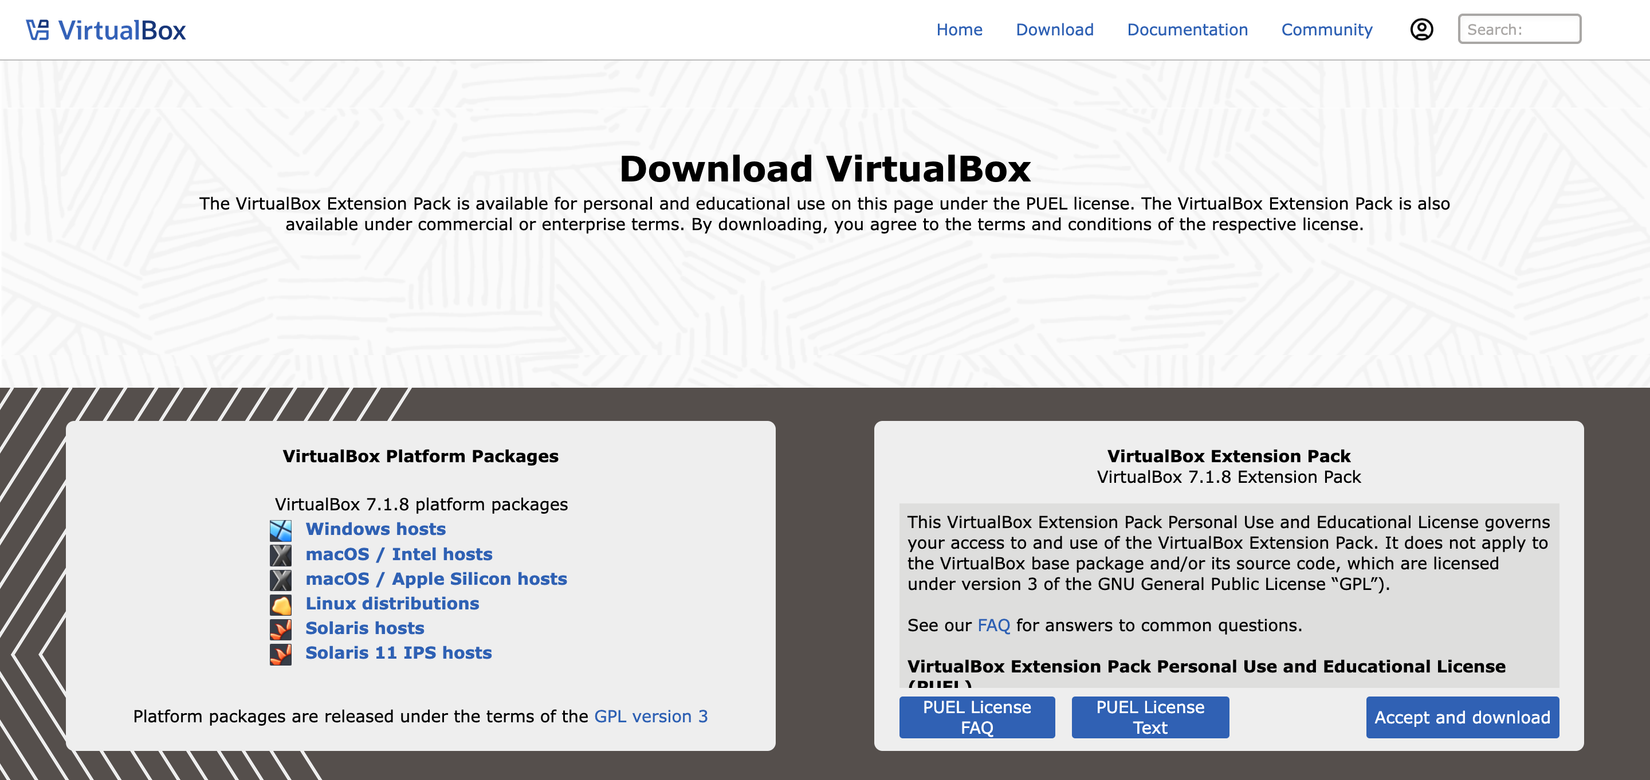Viewport: 1650px width, 780px height.
Task: Go to the Home menu item
Action: point(959,30)
